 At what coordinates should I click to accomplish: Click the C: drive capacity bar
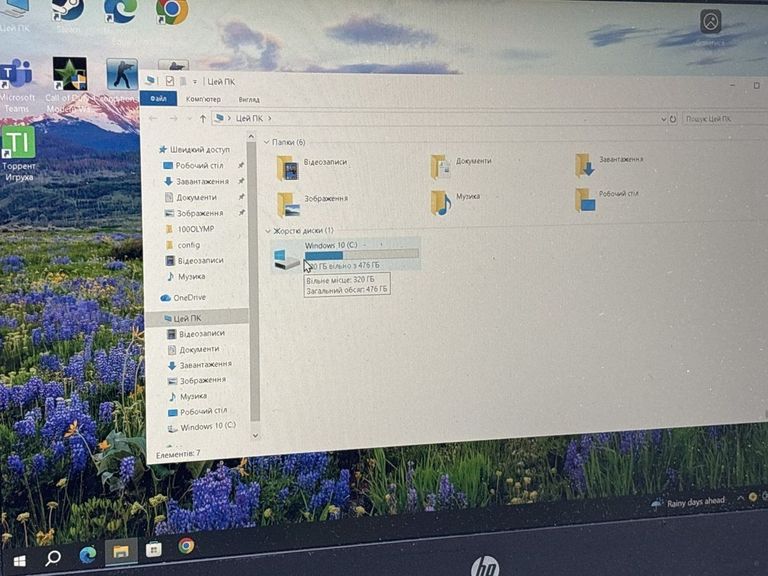361,255
